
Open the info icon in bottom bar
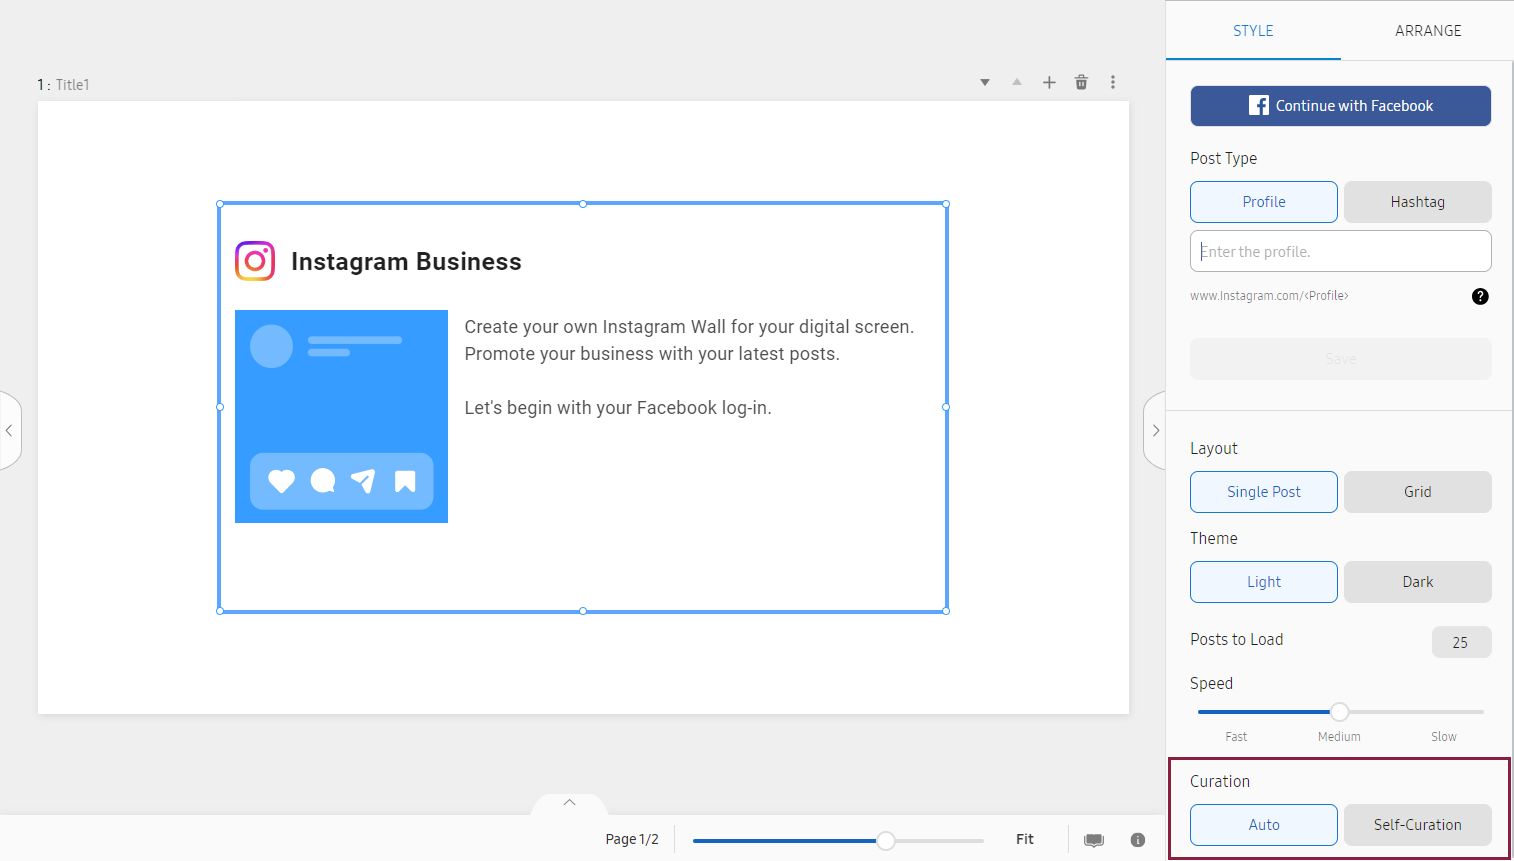click(x=1138, y=840)
